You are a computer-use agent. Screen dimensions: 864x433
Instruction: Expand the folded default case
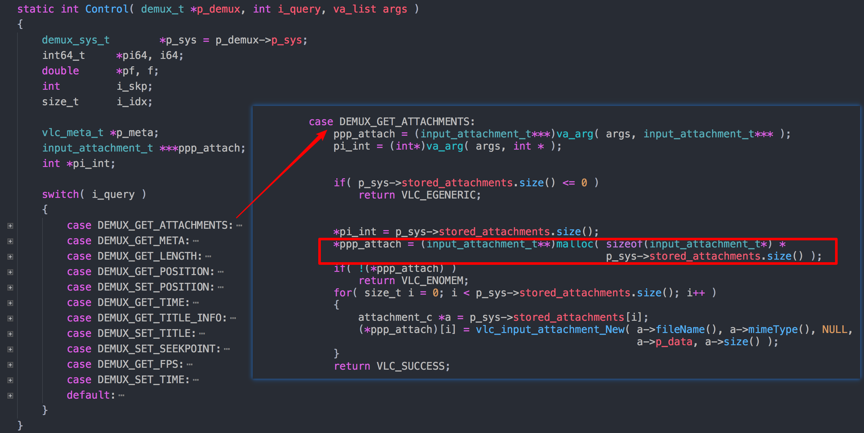click(10, 396)
